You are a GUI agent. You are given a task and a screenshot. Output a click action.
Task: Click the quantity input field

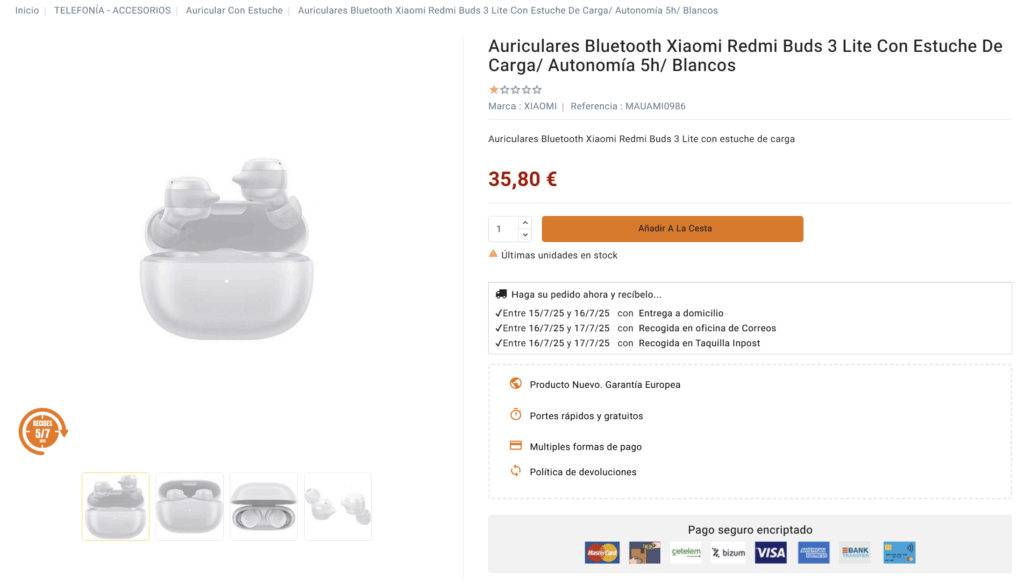click(x=503, y=229)
